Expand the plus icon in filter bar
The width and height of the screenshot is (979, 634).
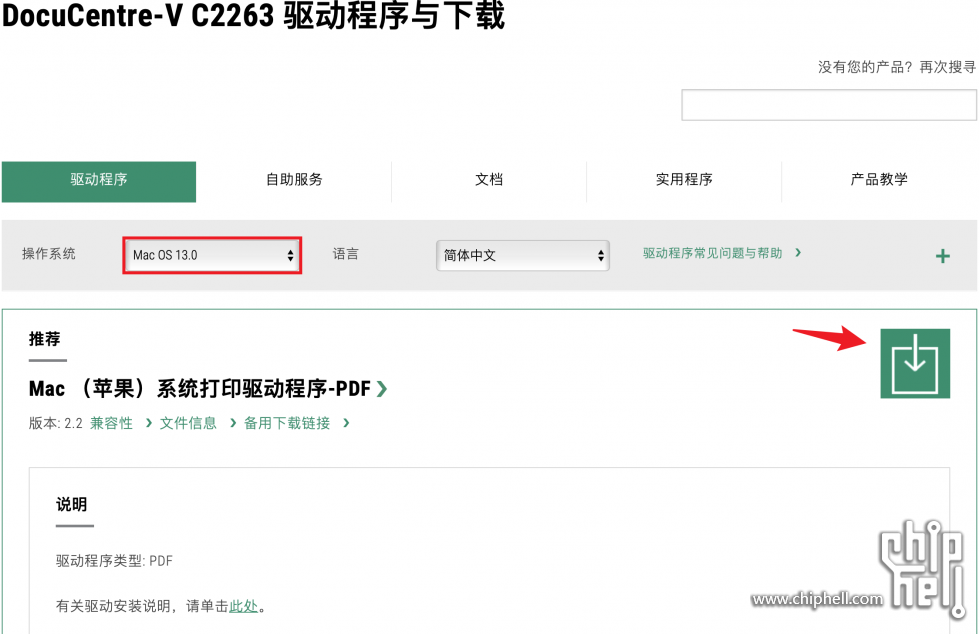943,256
